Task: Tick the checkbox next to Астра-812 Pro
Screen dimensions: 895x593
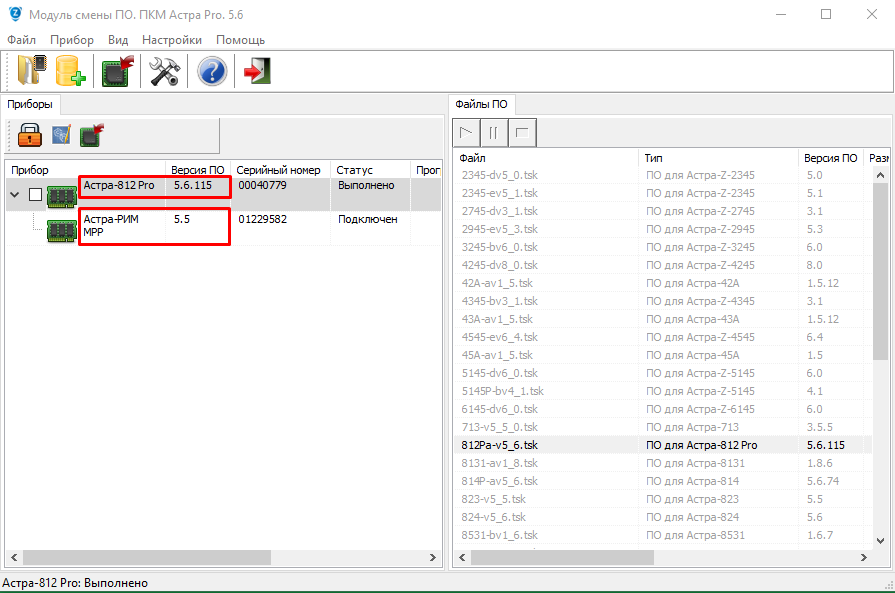Action: [35, 195]
